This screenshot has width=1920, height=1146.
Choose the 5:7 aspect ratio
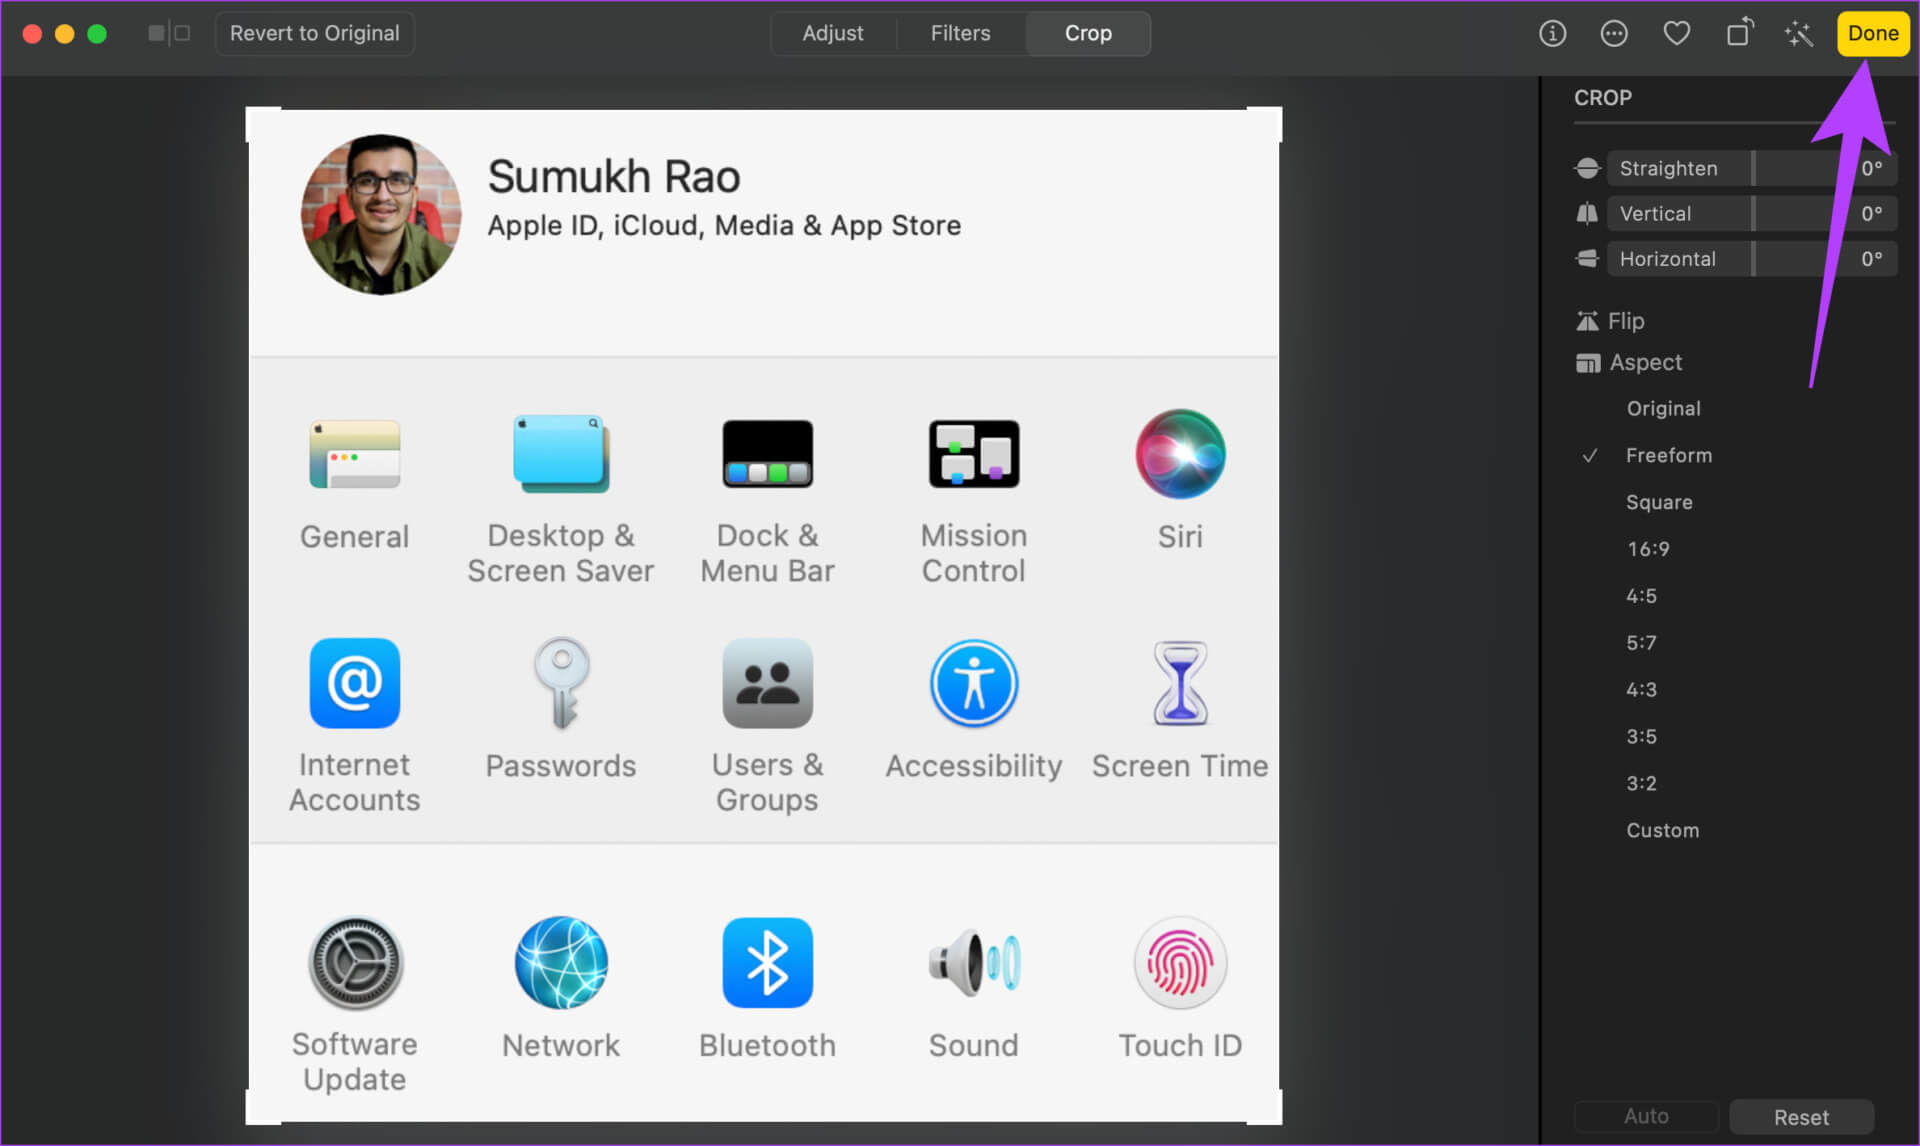click(1641, 643)
